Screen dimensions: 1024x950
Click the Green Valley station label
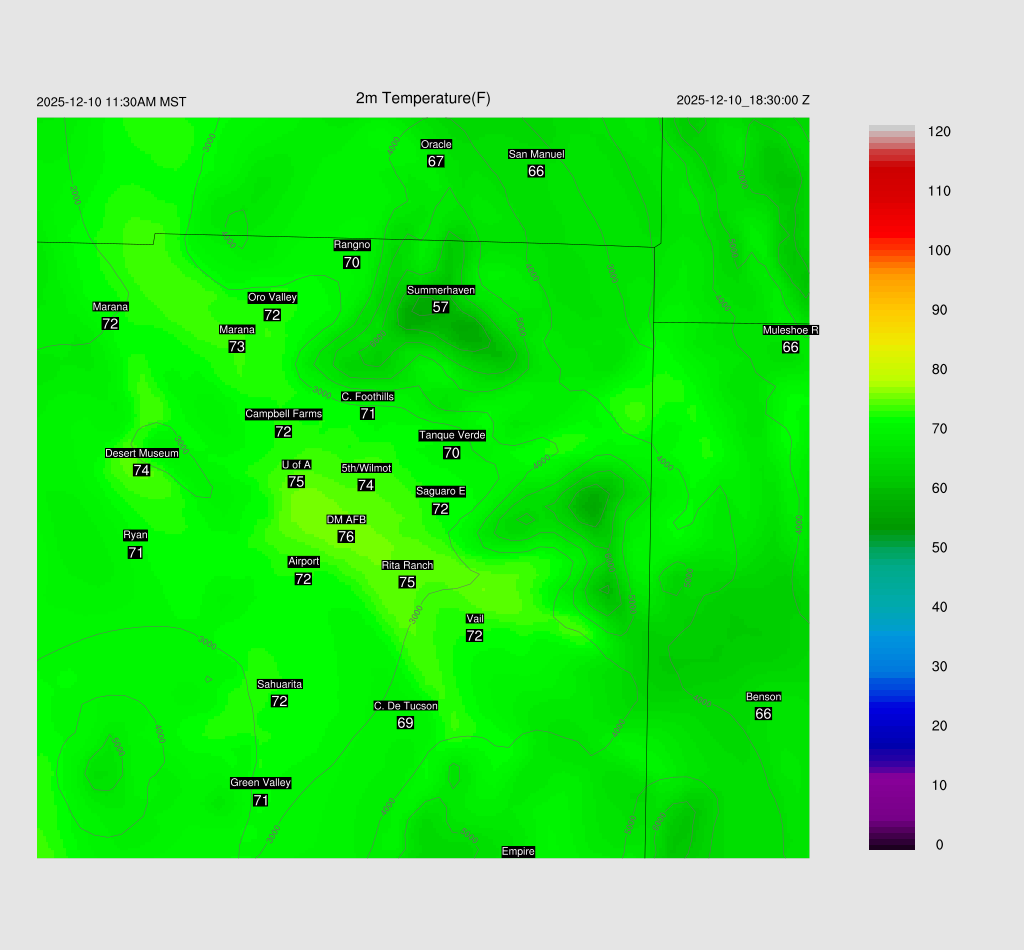[260, 783]
